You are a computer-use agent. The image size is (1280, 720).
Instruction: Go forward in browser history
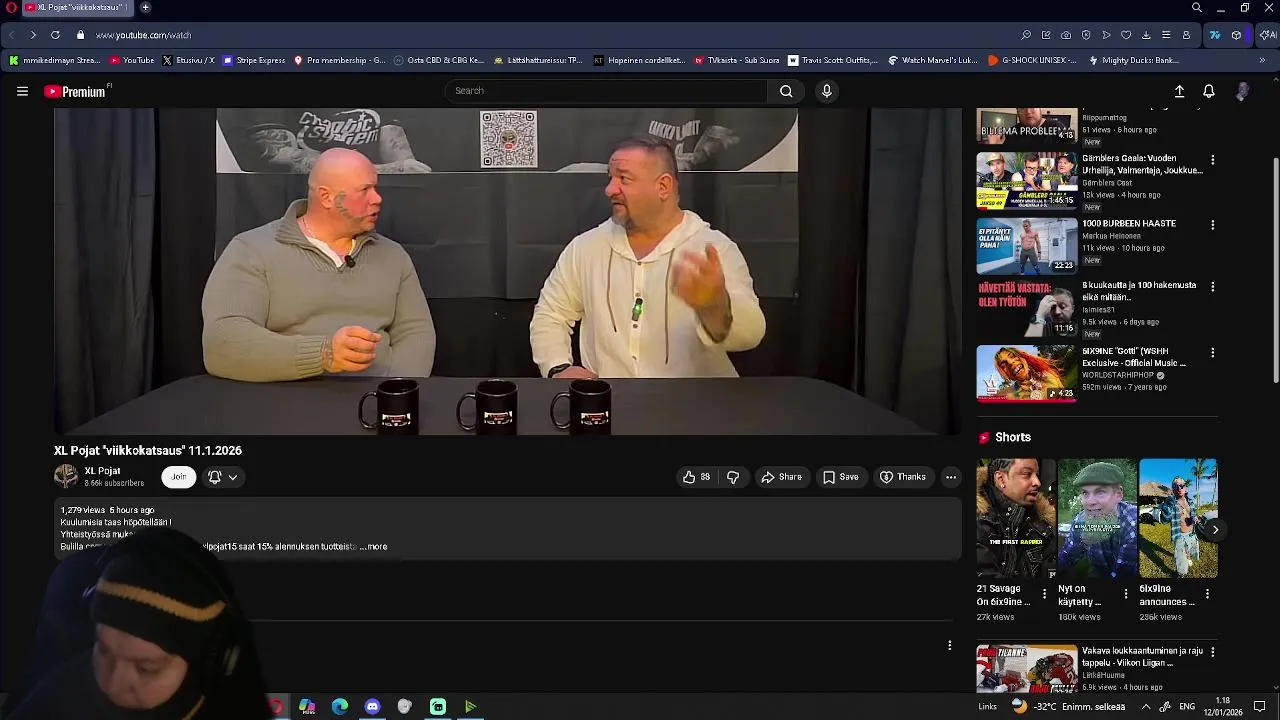(33, 35)
